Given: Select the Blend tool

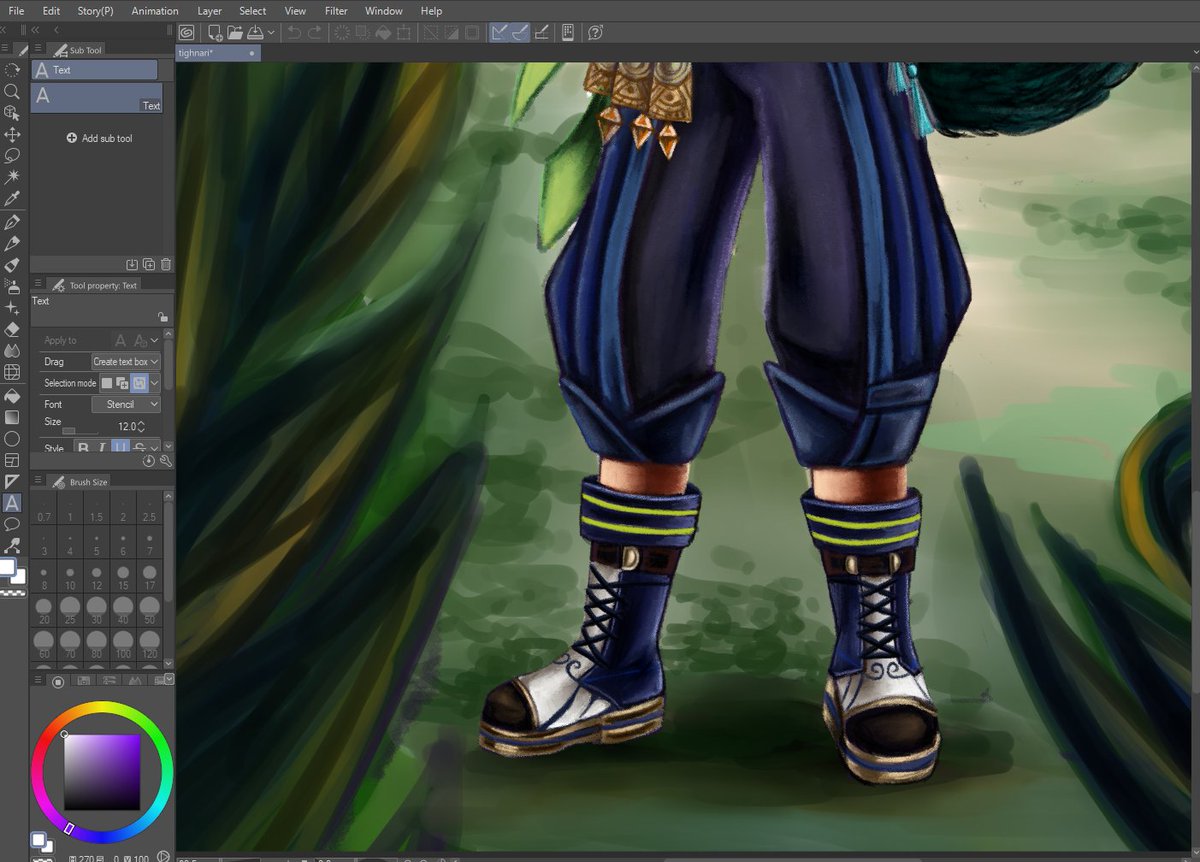Looking at the screenshot, I should (12, 351).
